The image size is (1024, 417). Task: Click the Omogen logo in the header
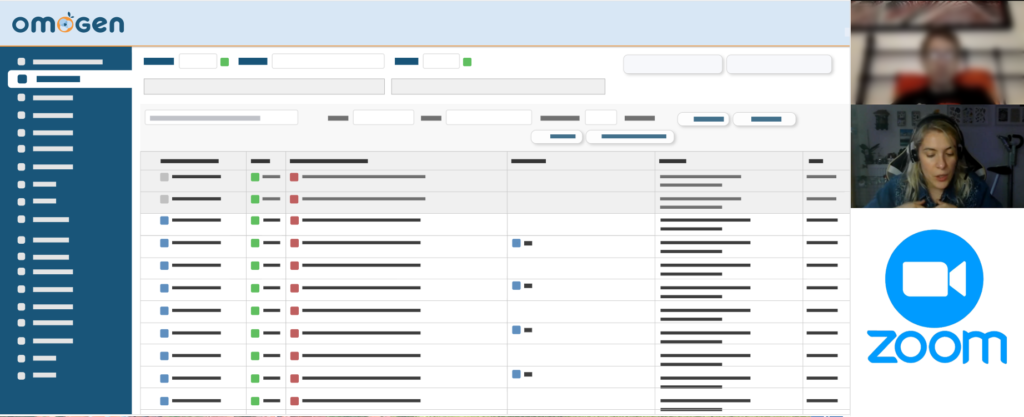click(69, 23)
